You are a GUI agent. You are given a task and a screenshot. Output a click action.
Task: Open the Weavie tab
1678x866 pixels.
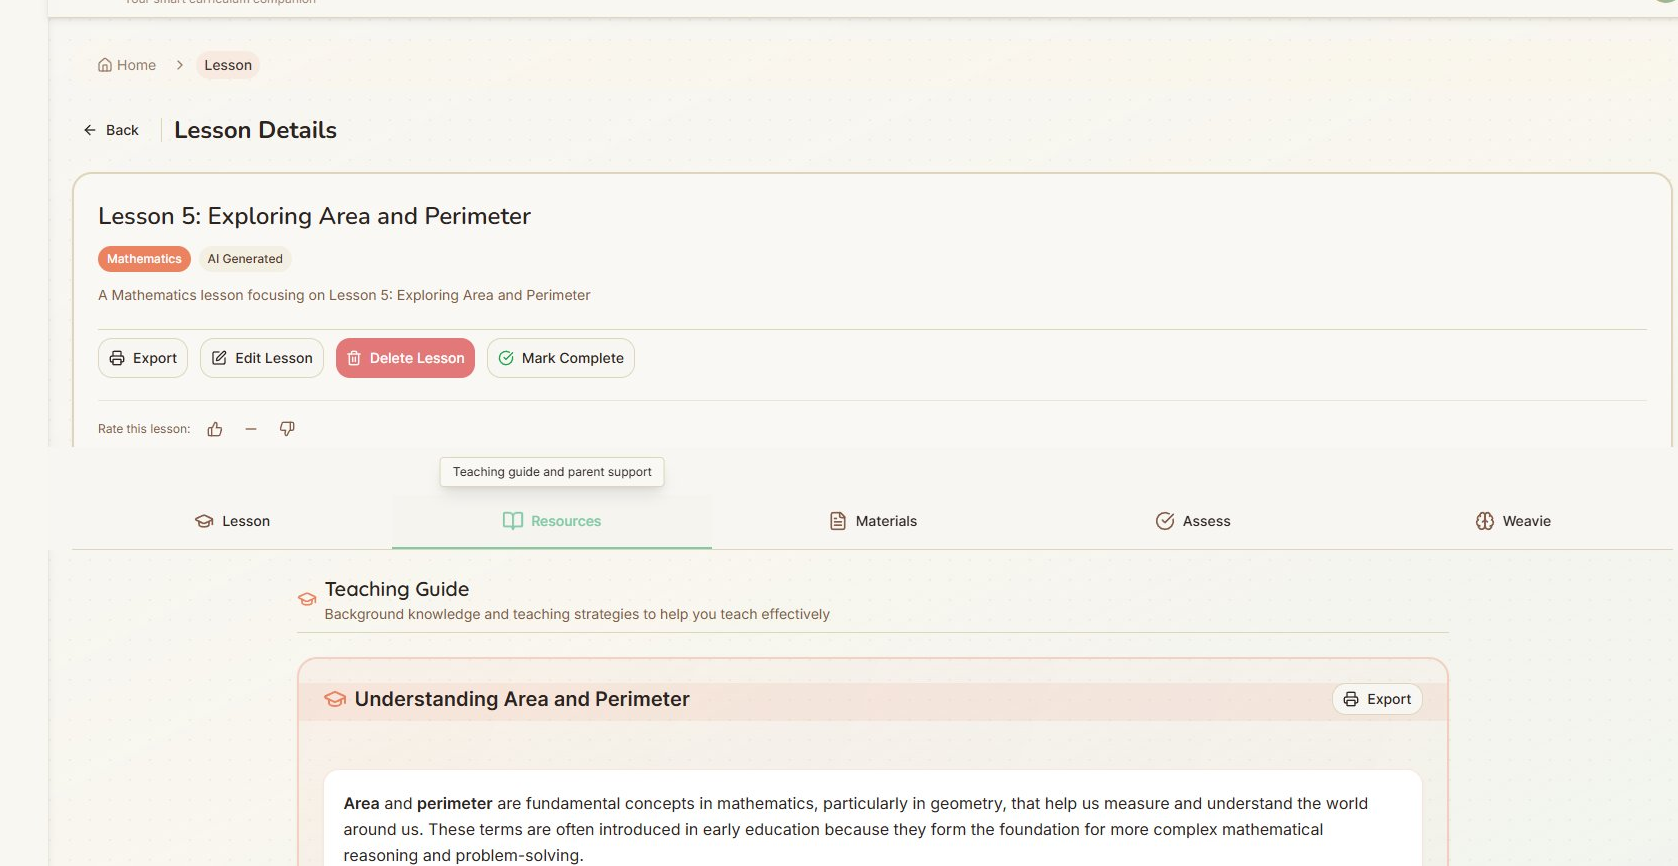(1513, 521)
